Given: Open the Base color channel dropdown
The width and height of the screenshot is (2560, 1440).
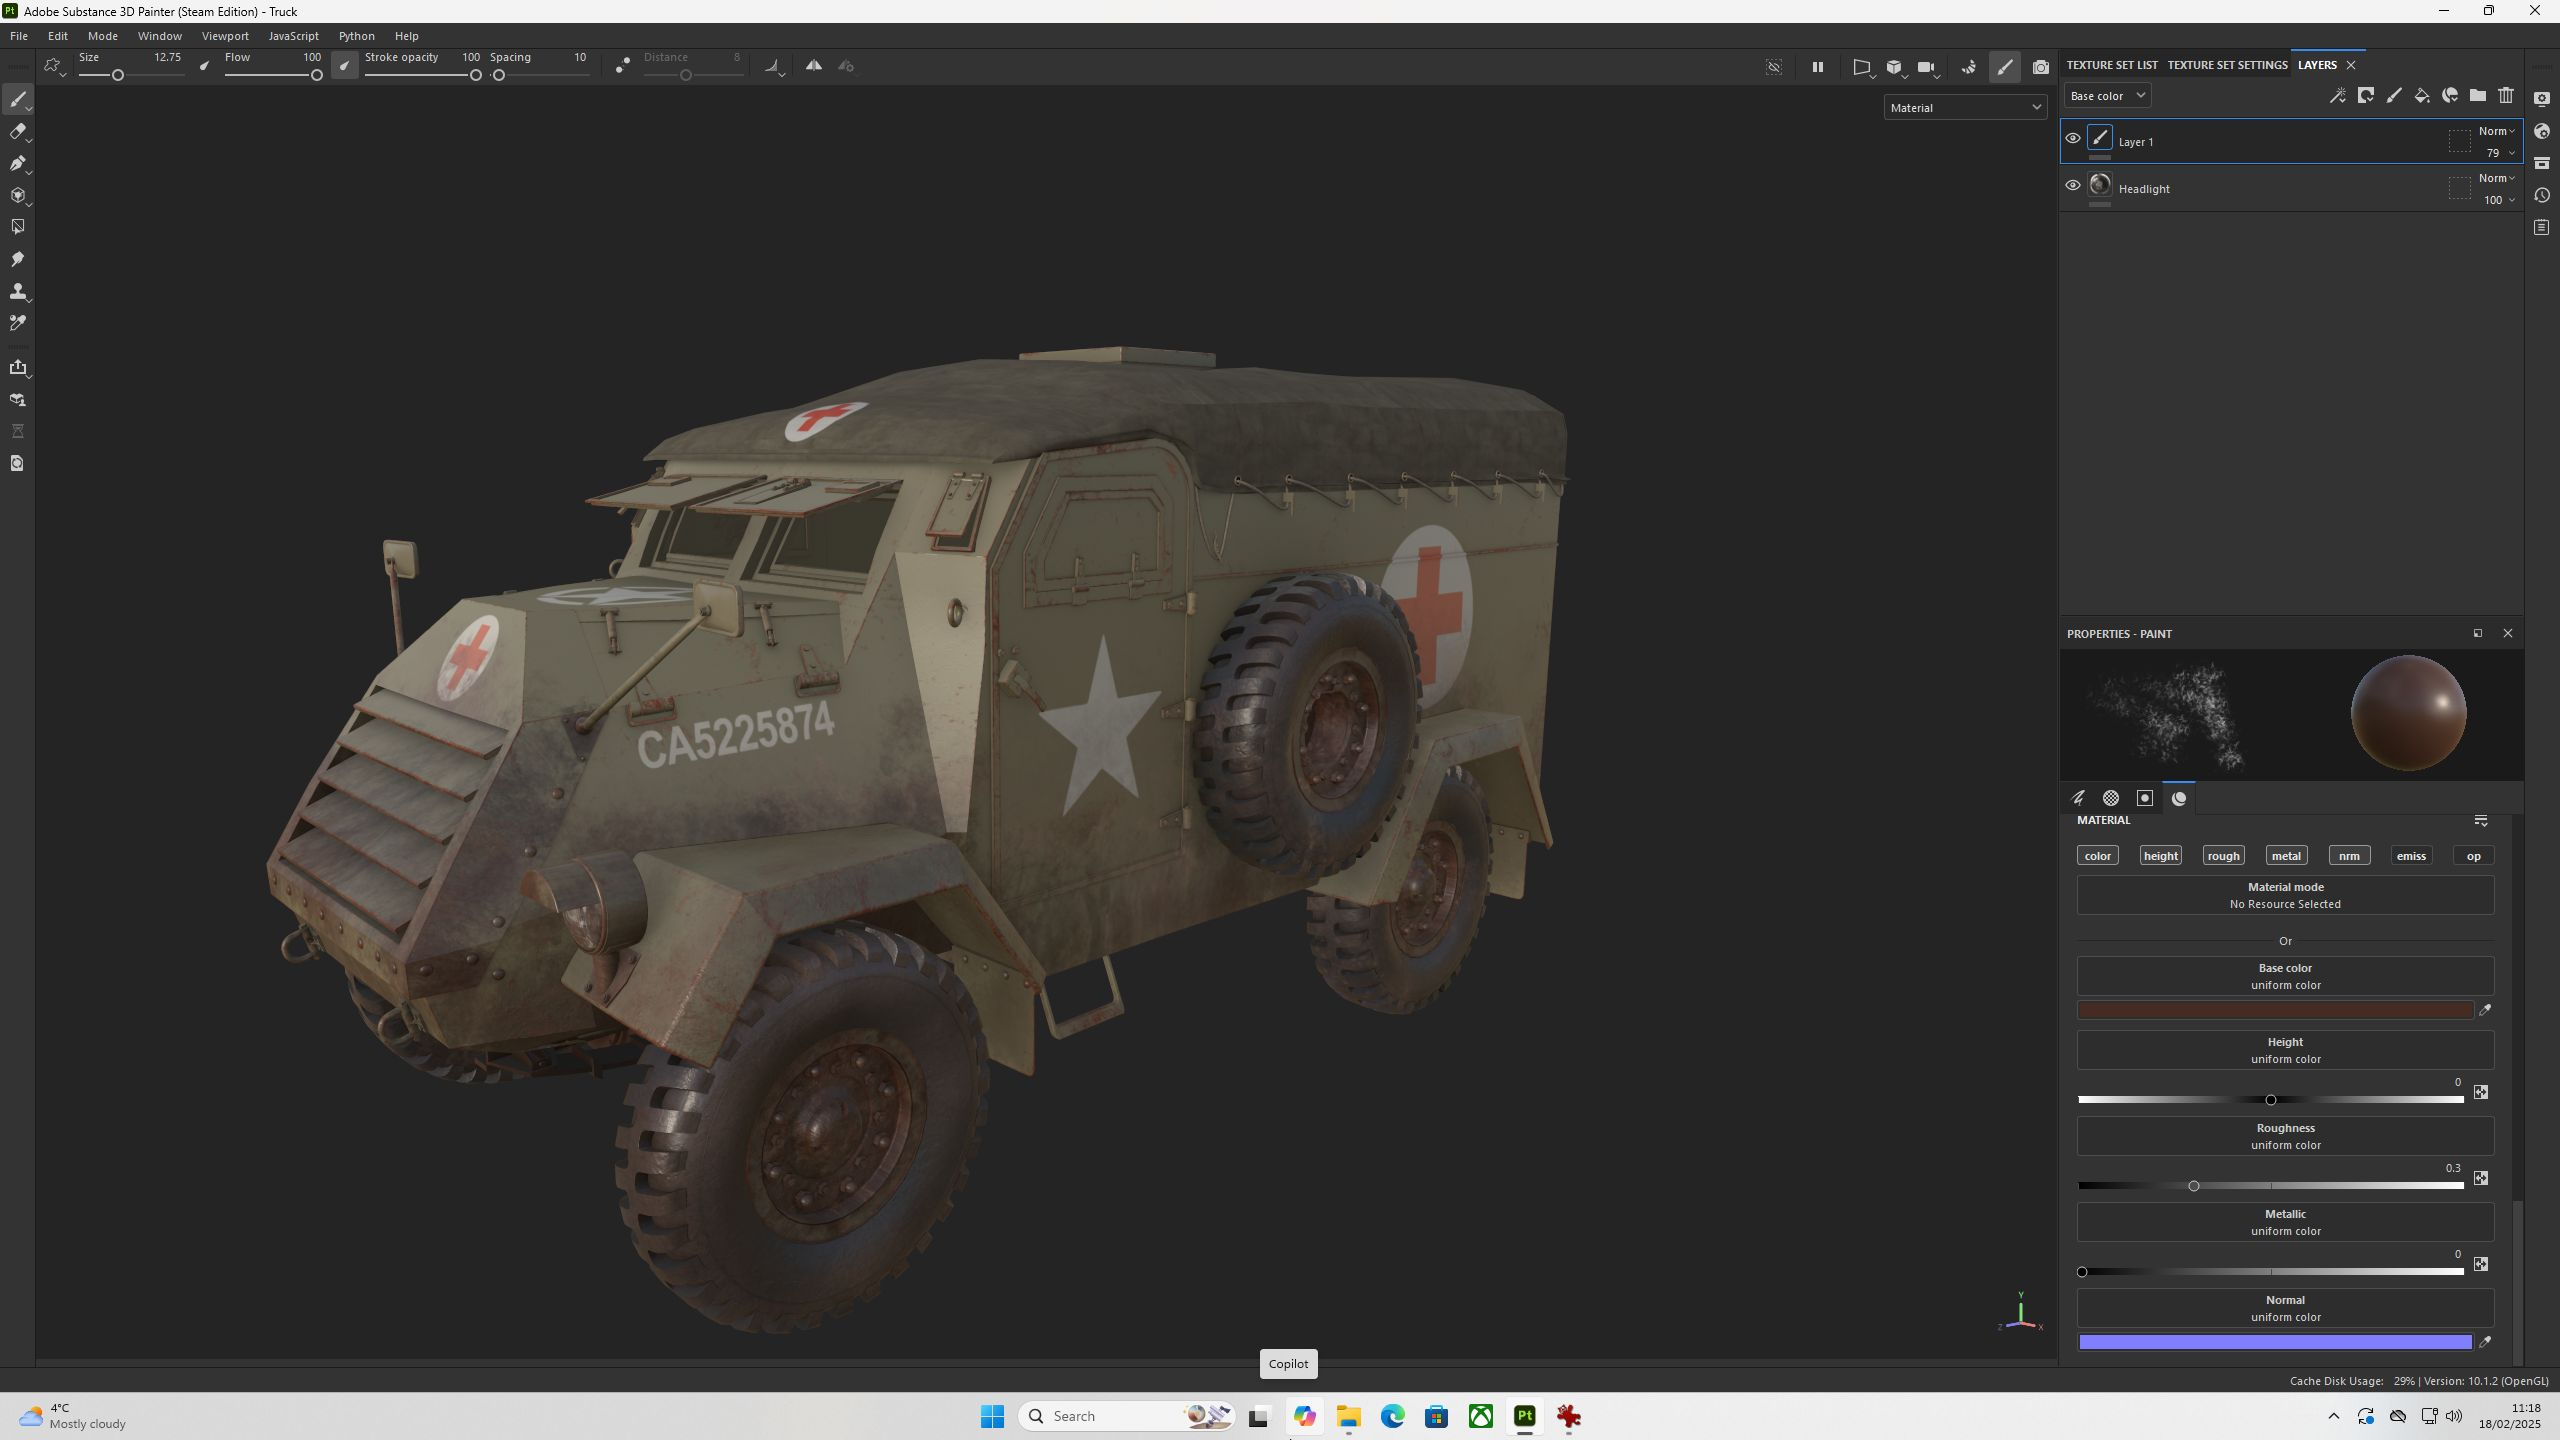Looking at the screenshot, I should 2107,96.
